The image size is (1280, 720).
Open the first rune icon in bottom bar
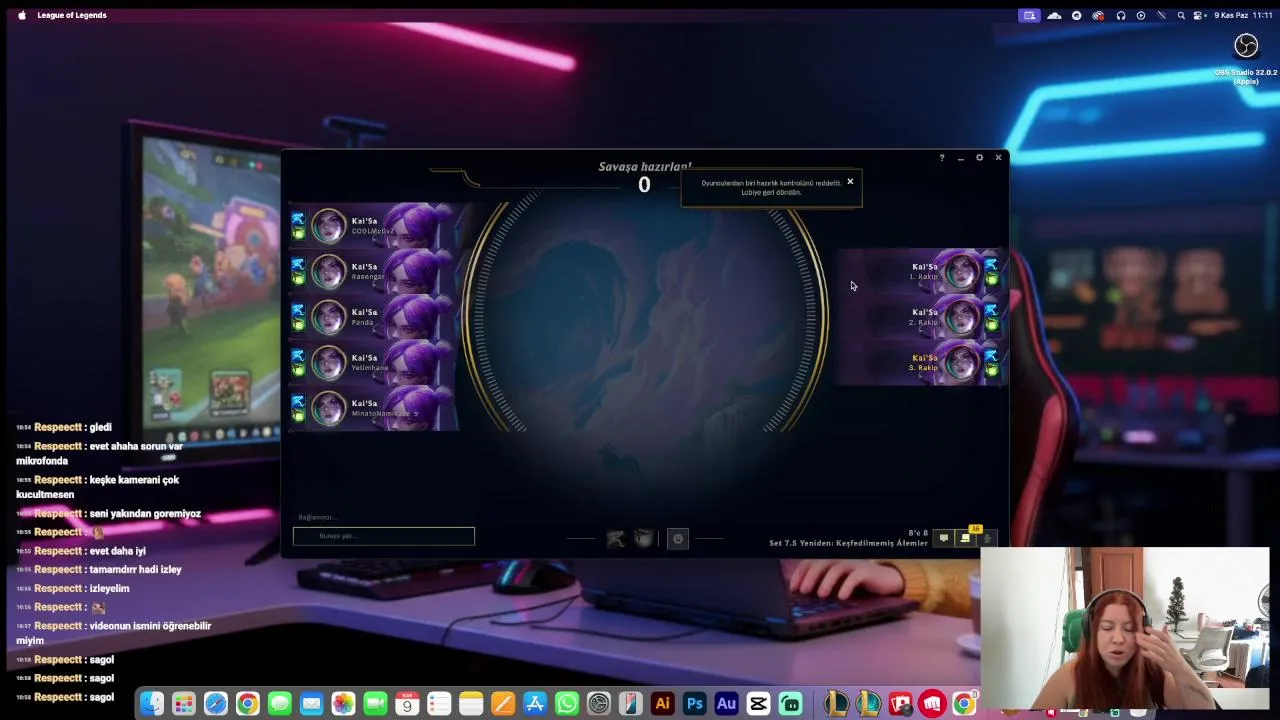pos(616,539)
